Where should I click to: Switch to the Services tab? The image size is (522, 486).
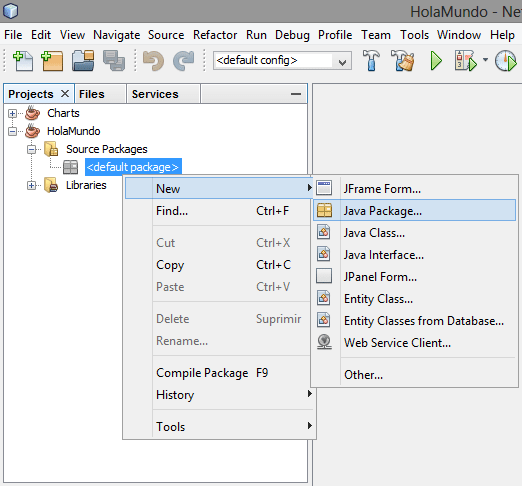pos(163,94)
